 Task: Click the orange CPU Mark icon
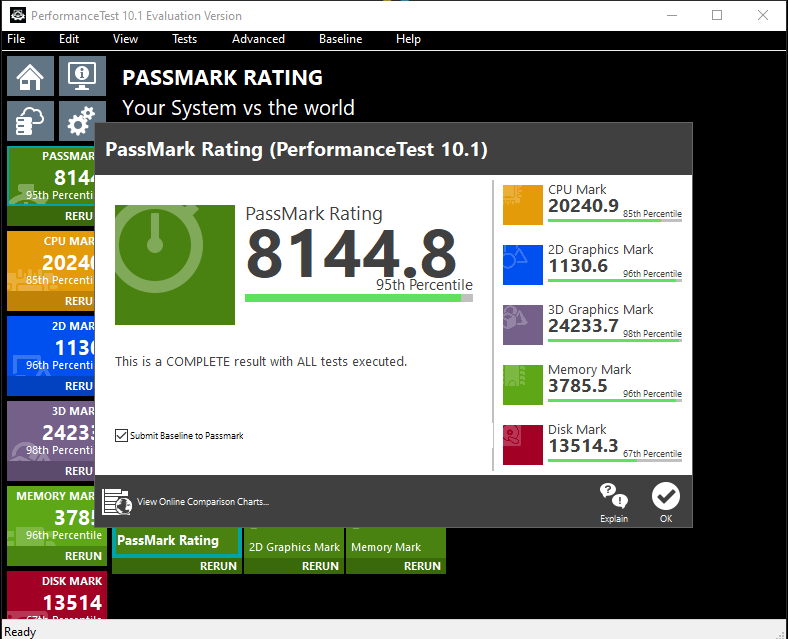(523, 204)
